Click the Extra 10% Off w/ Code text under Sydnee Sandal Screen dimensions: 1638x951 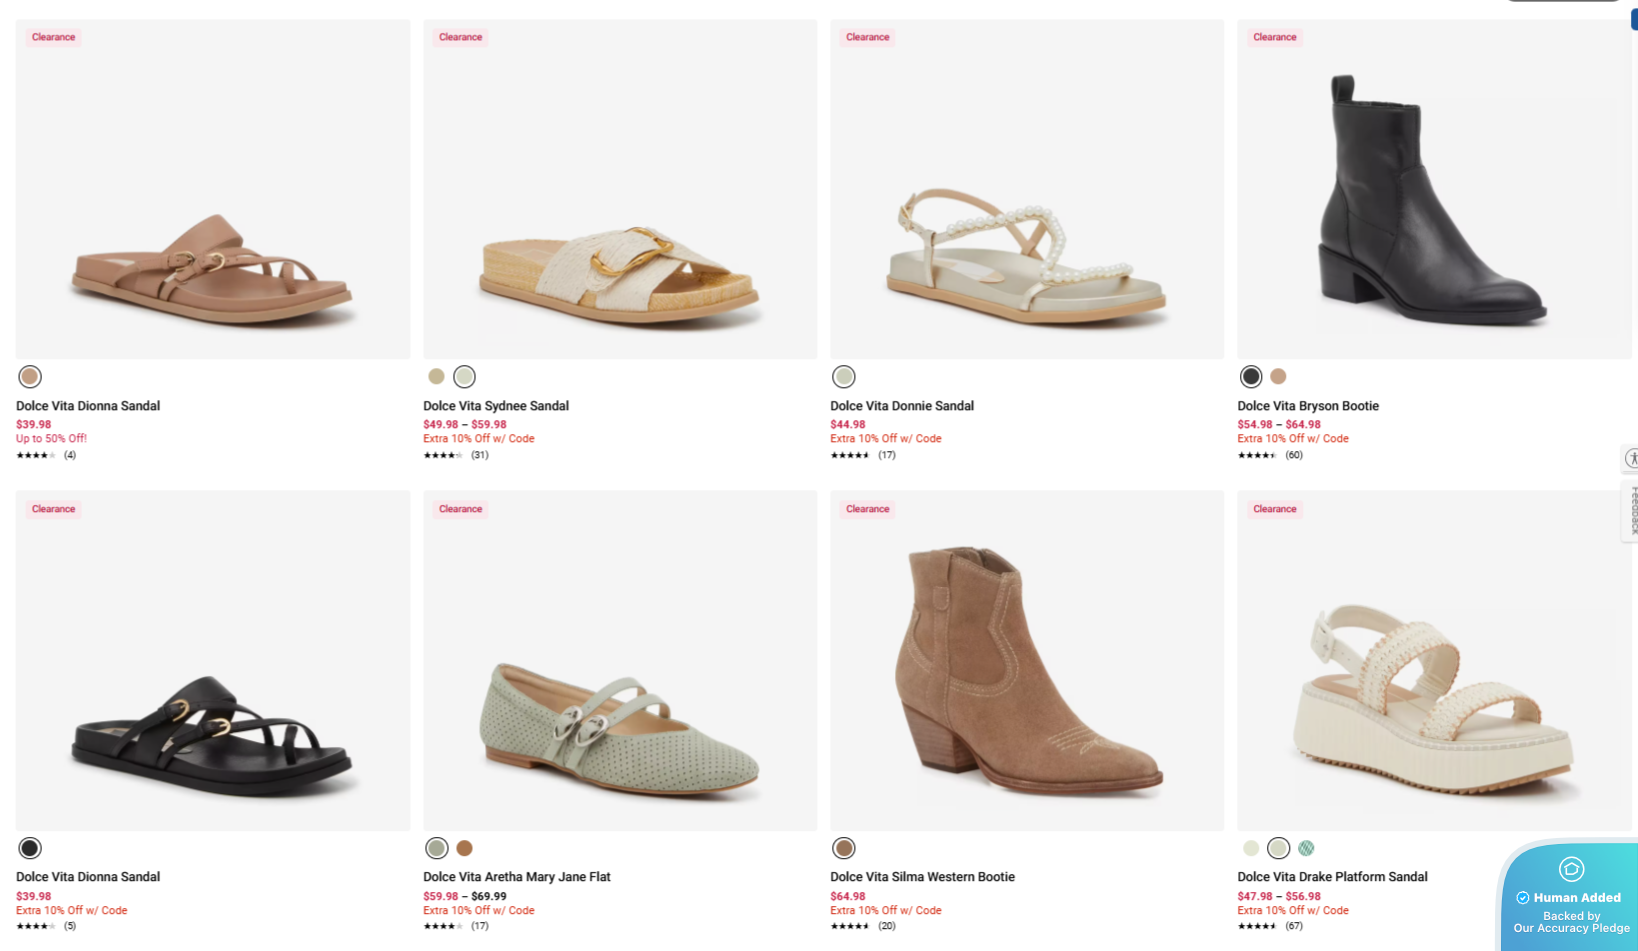[478, 438]
